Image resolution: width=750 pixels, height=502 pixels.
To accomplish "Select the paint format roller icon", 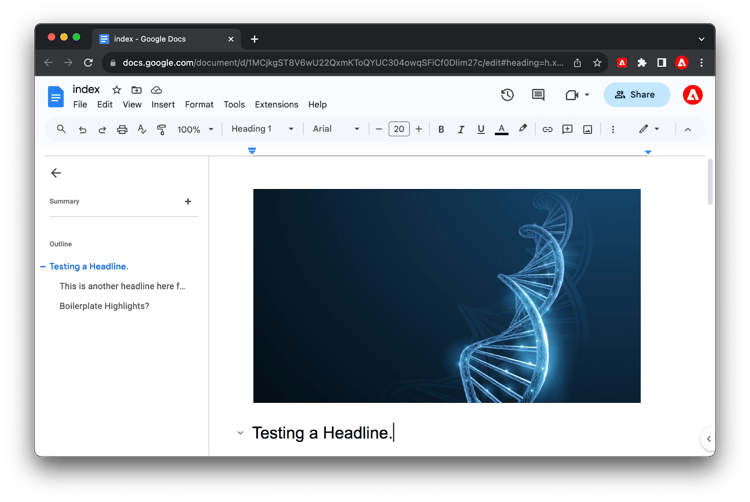I will 162,129.
